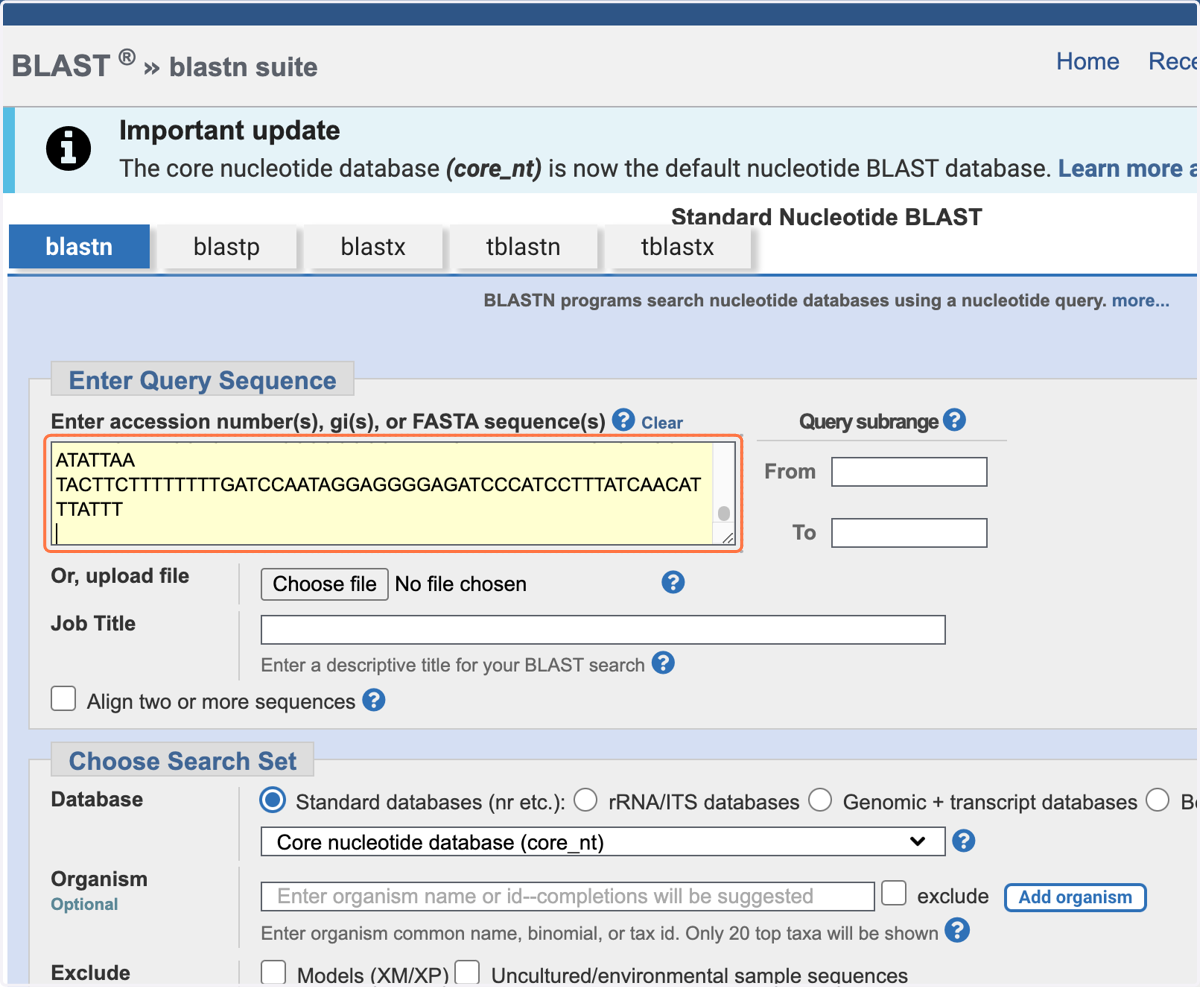1200x987 pixels.
Task: Switch to the blastp tab
Action: click(227, 247)
